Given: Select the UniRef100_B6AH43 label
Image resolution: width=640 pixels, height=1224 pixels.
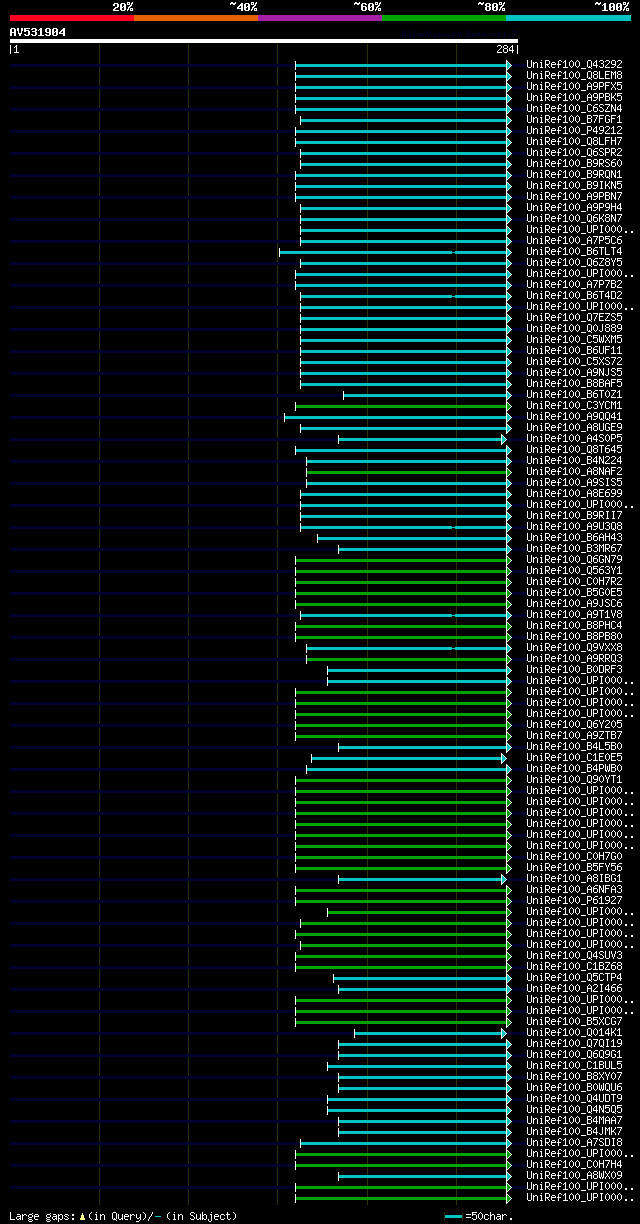Looking at the screenshot, I should pyautogui.click(x=574, y=537).
